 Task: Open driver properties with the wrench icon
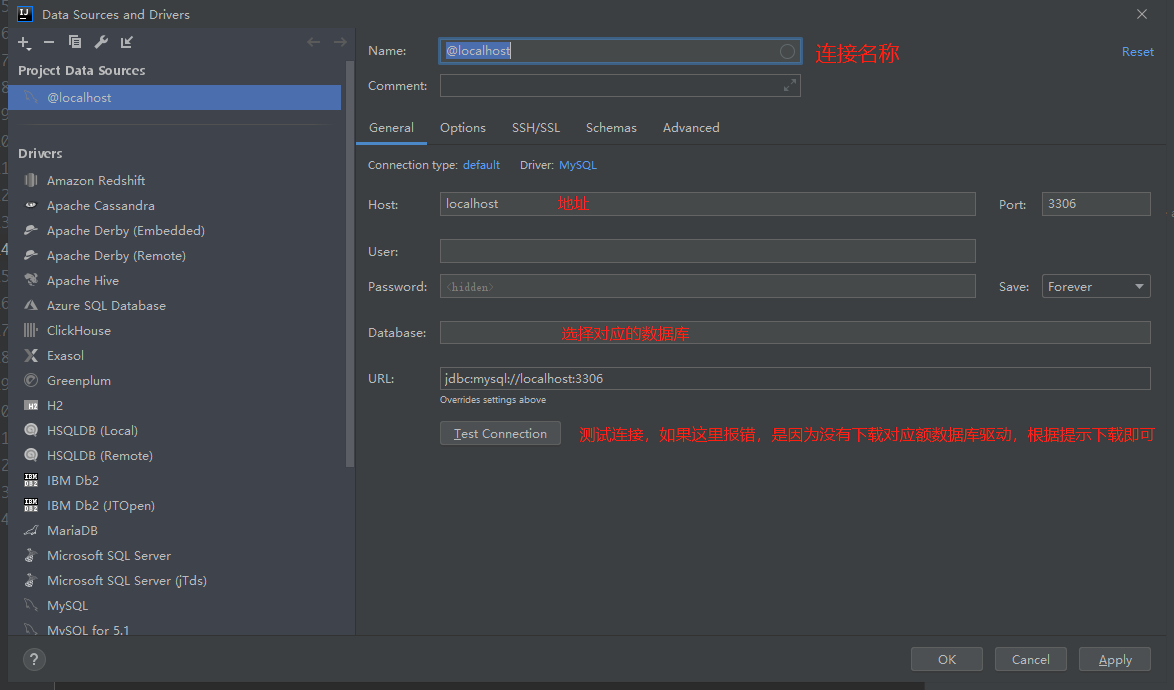[x=99, y=42]
